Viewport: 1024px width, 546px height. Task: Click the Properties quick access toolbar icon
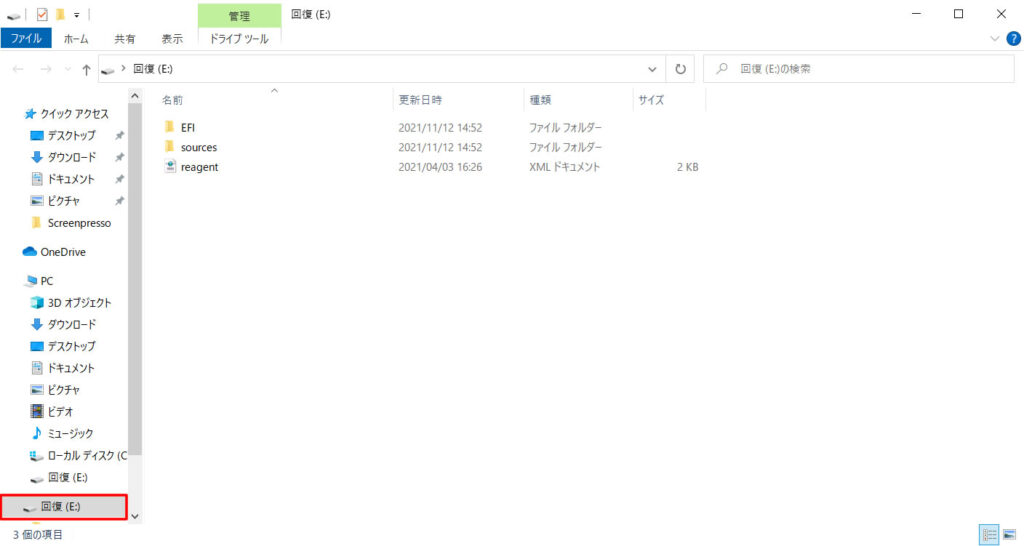(42, 14)
